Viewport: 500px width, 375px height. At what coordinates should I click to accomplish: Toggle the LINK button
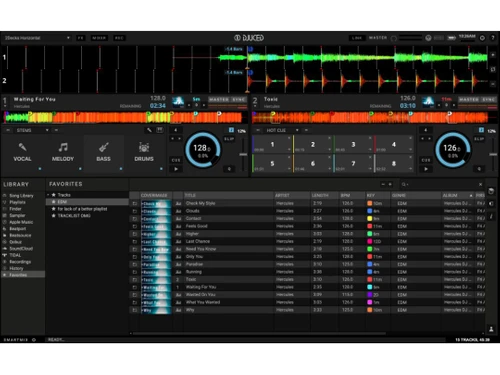click(357, 38)
